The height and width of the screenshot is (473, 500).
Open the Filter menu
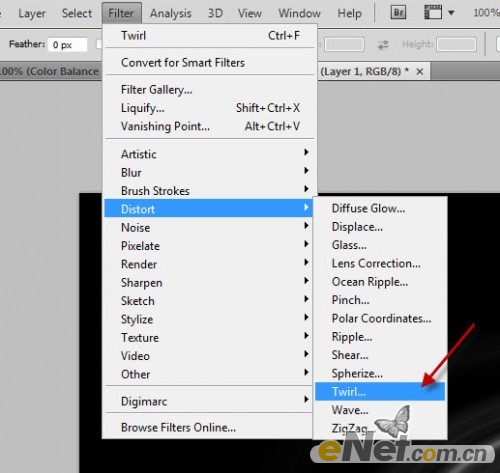(121, 13)
